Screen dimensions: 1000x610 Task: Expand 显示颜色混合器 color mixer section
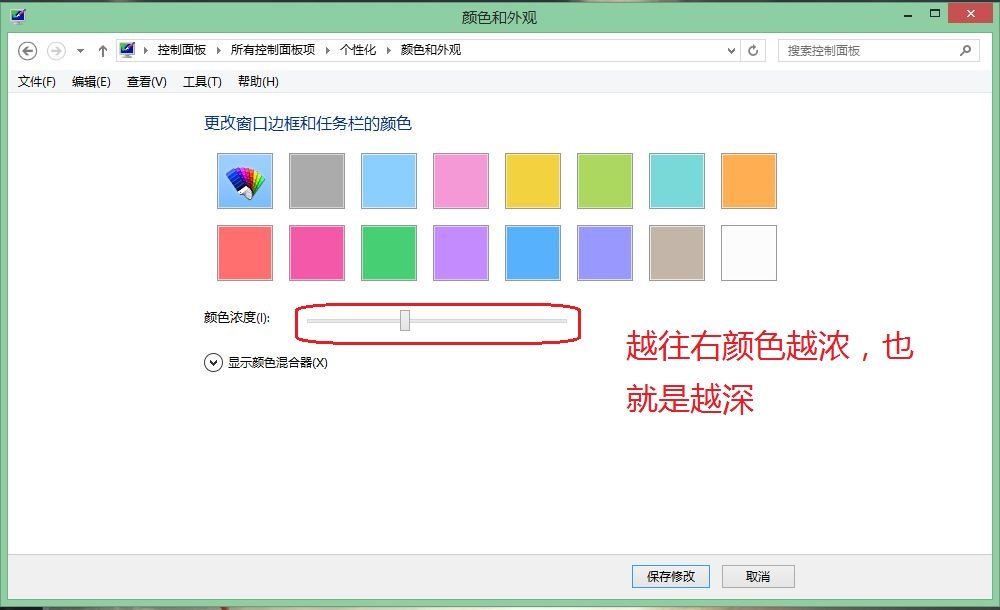211,363
